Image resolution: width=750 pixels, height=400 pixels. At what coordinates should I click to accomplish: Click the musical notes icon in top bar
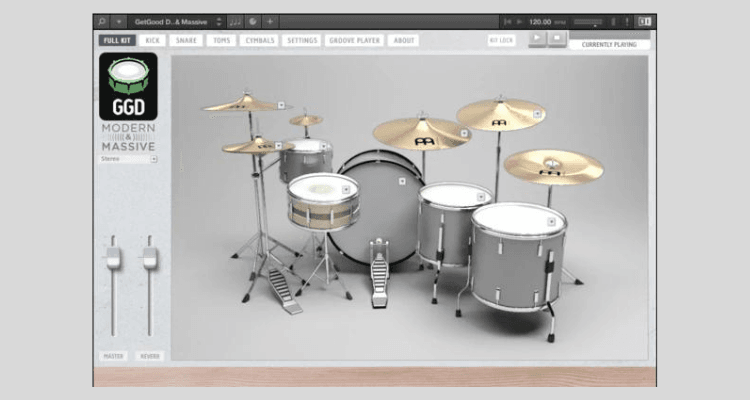click(235, 22)
